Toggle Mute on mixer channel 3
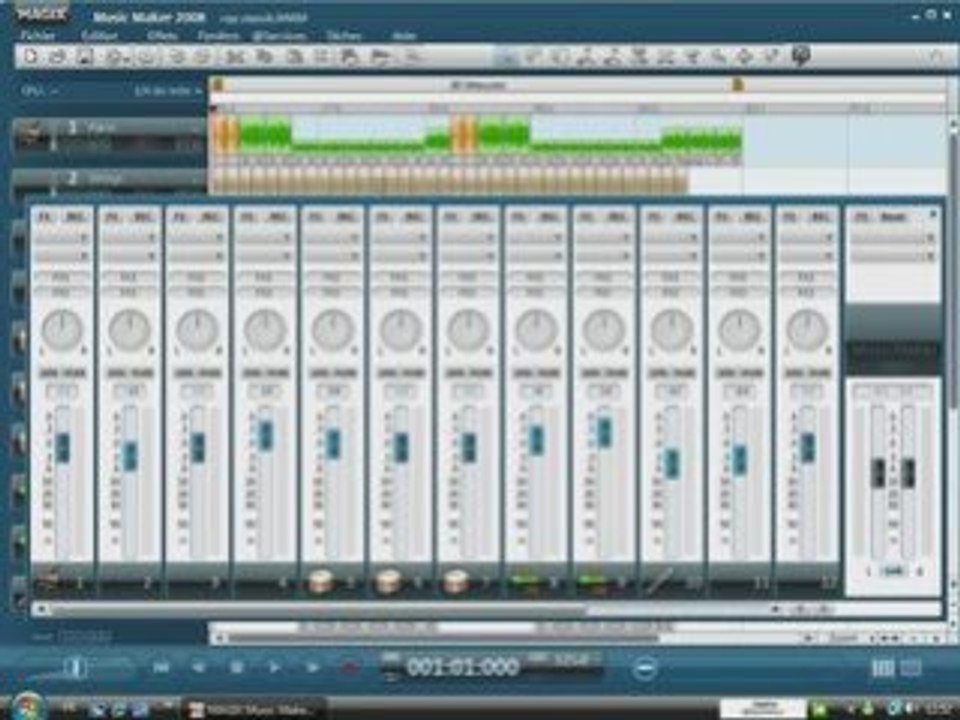960x720 pixels. pos(210,373)
